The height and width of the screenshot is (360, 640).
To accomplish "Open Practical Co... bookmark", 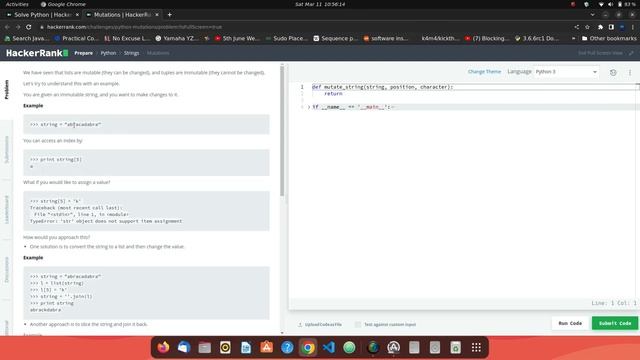I will 76,38.
